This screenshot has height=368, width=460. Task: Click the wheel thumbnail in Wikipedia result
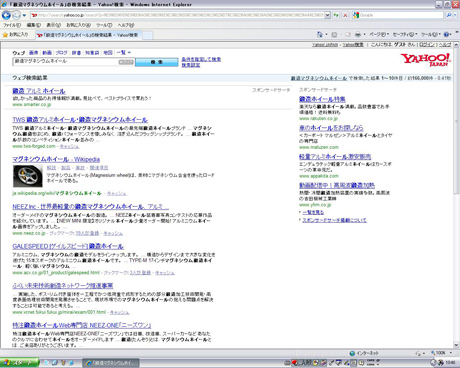coord(28,176)
